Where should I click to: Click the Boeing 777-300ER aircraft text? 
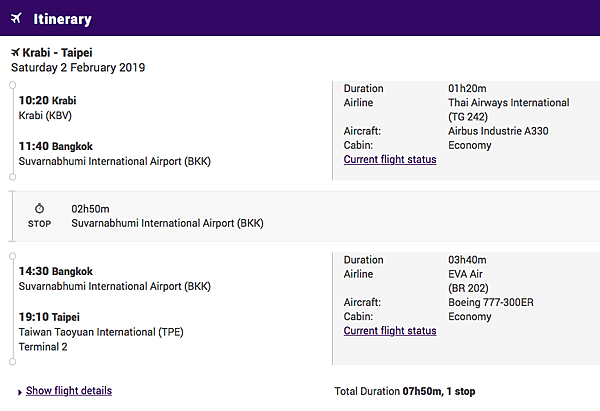click(491, 303)
